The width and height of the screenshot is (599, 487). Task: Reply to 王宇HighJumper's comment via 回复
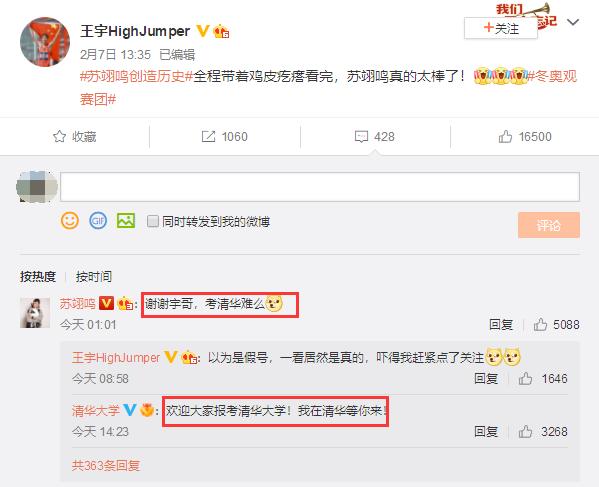click(x=486, y=379)
